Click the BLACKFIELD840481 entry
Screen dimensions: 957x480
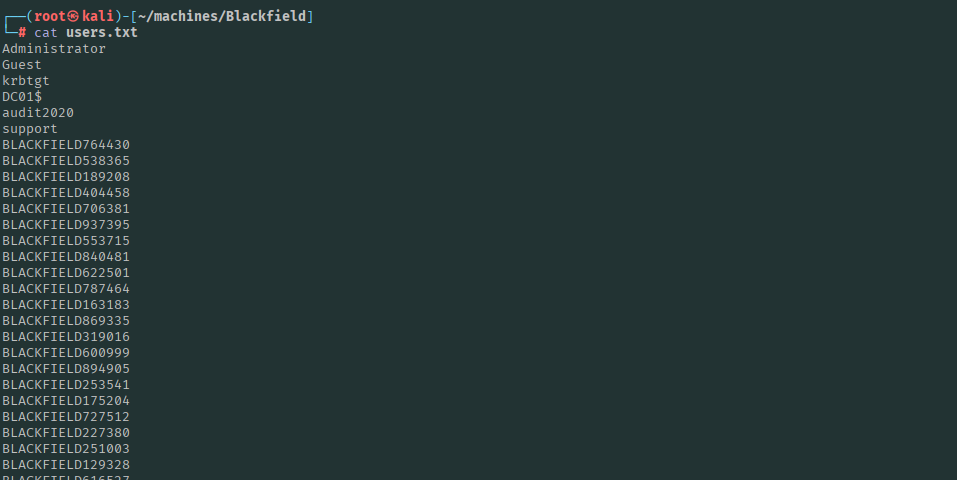pyautogui.click(x=66, y=257)
